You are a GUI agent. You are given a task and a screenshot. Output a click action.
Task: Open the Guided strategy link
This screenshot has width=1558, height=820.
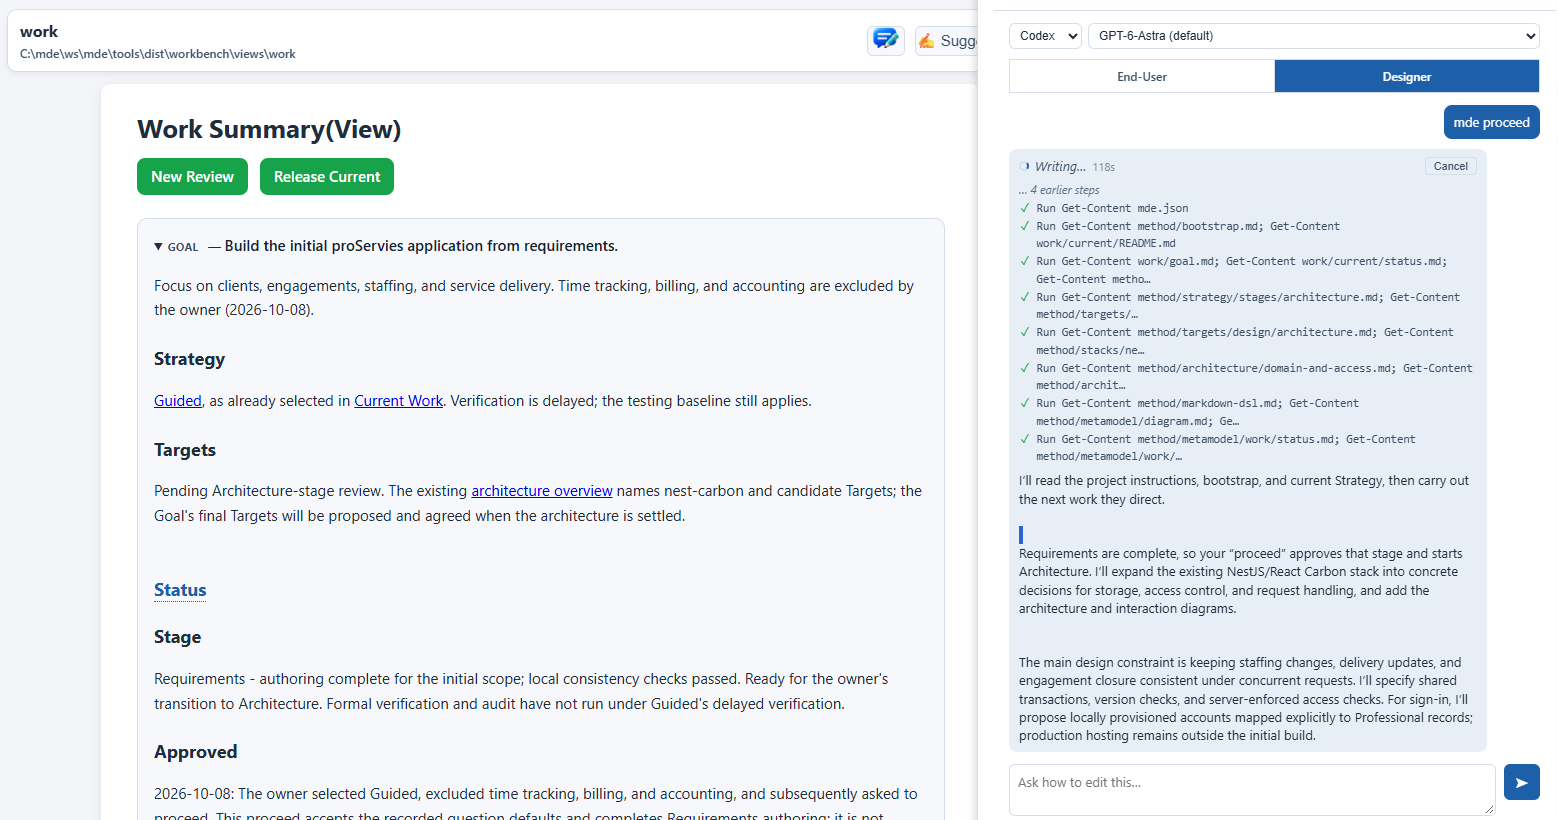click(178, 401)
